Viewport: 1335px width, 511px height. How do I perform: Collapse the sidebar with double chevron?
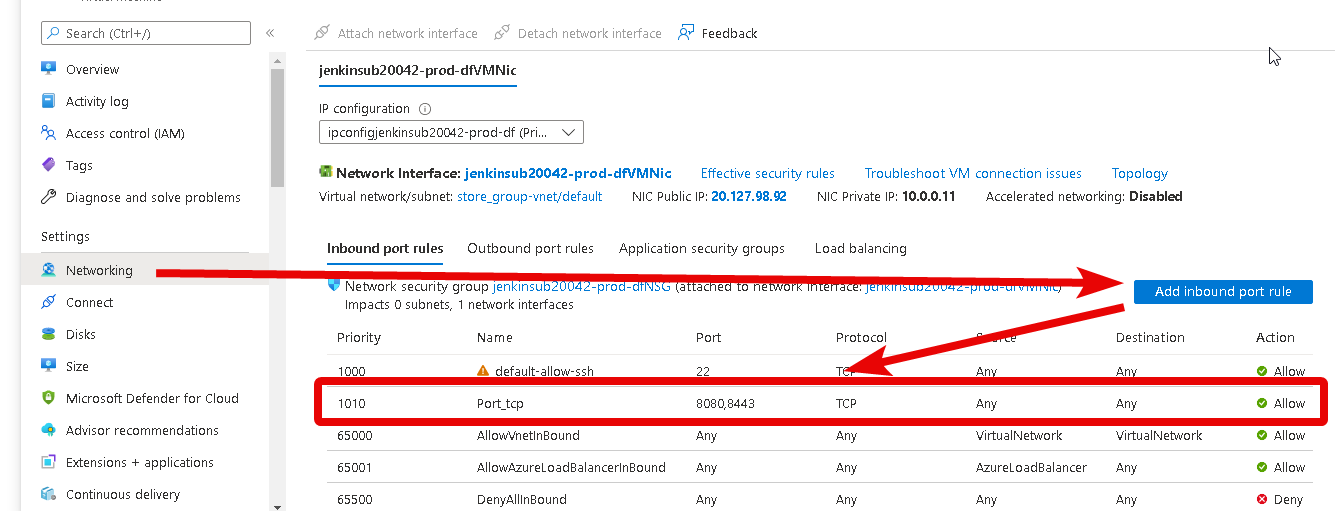(270, 33)
